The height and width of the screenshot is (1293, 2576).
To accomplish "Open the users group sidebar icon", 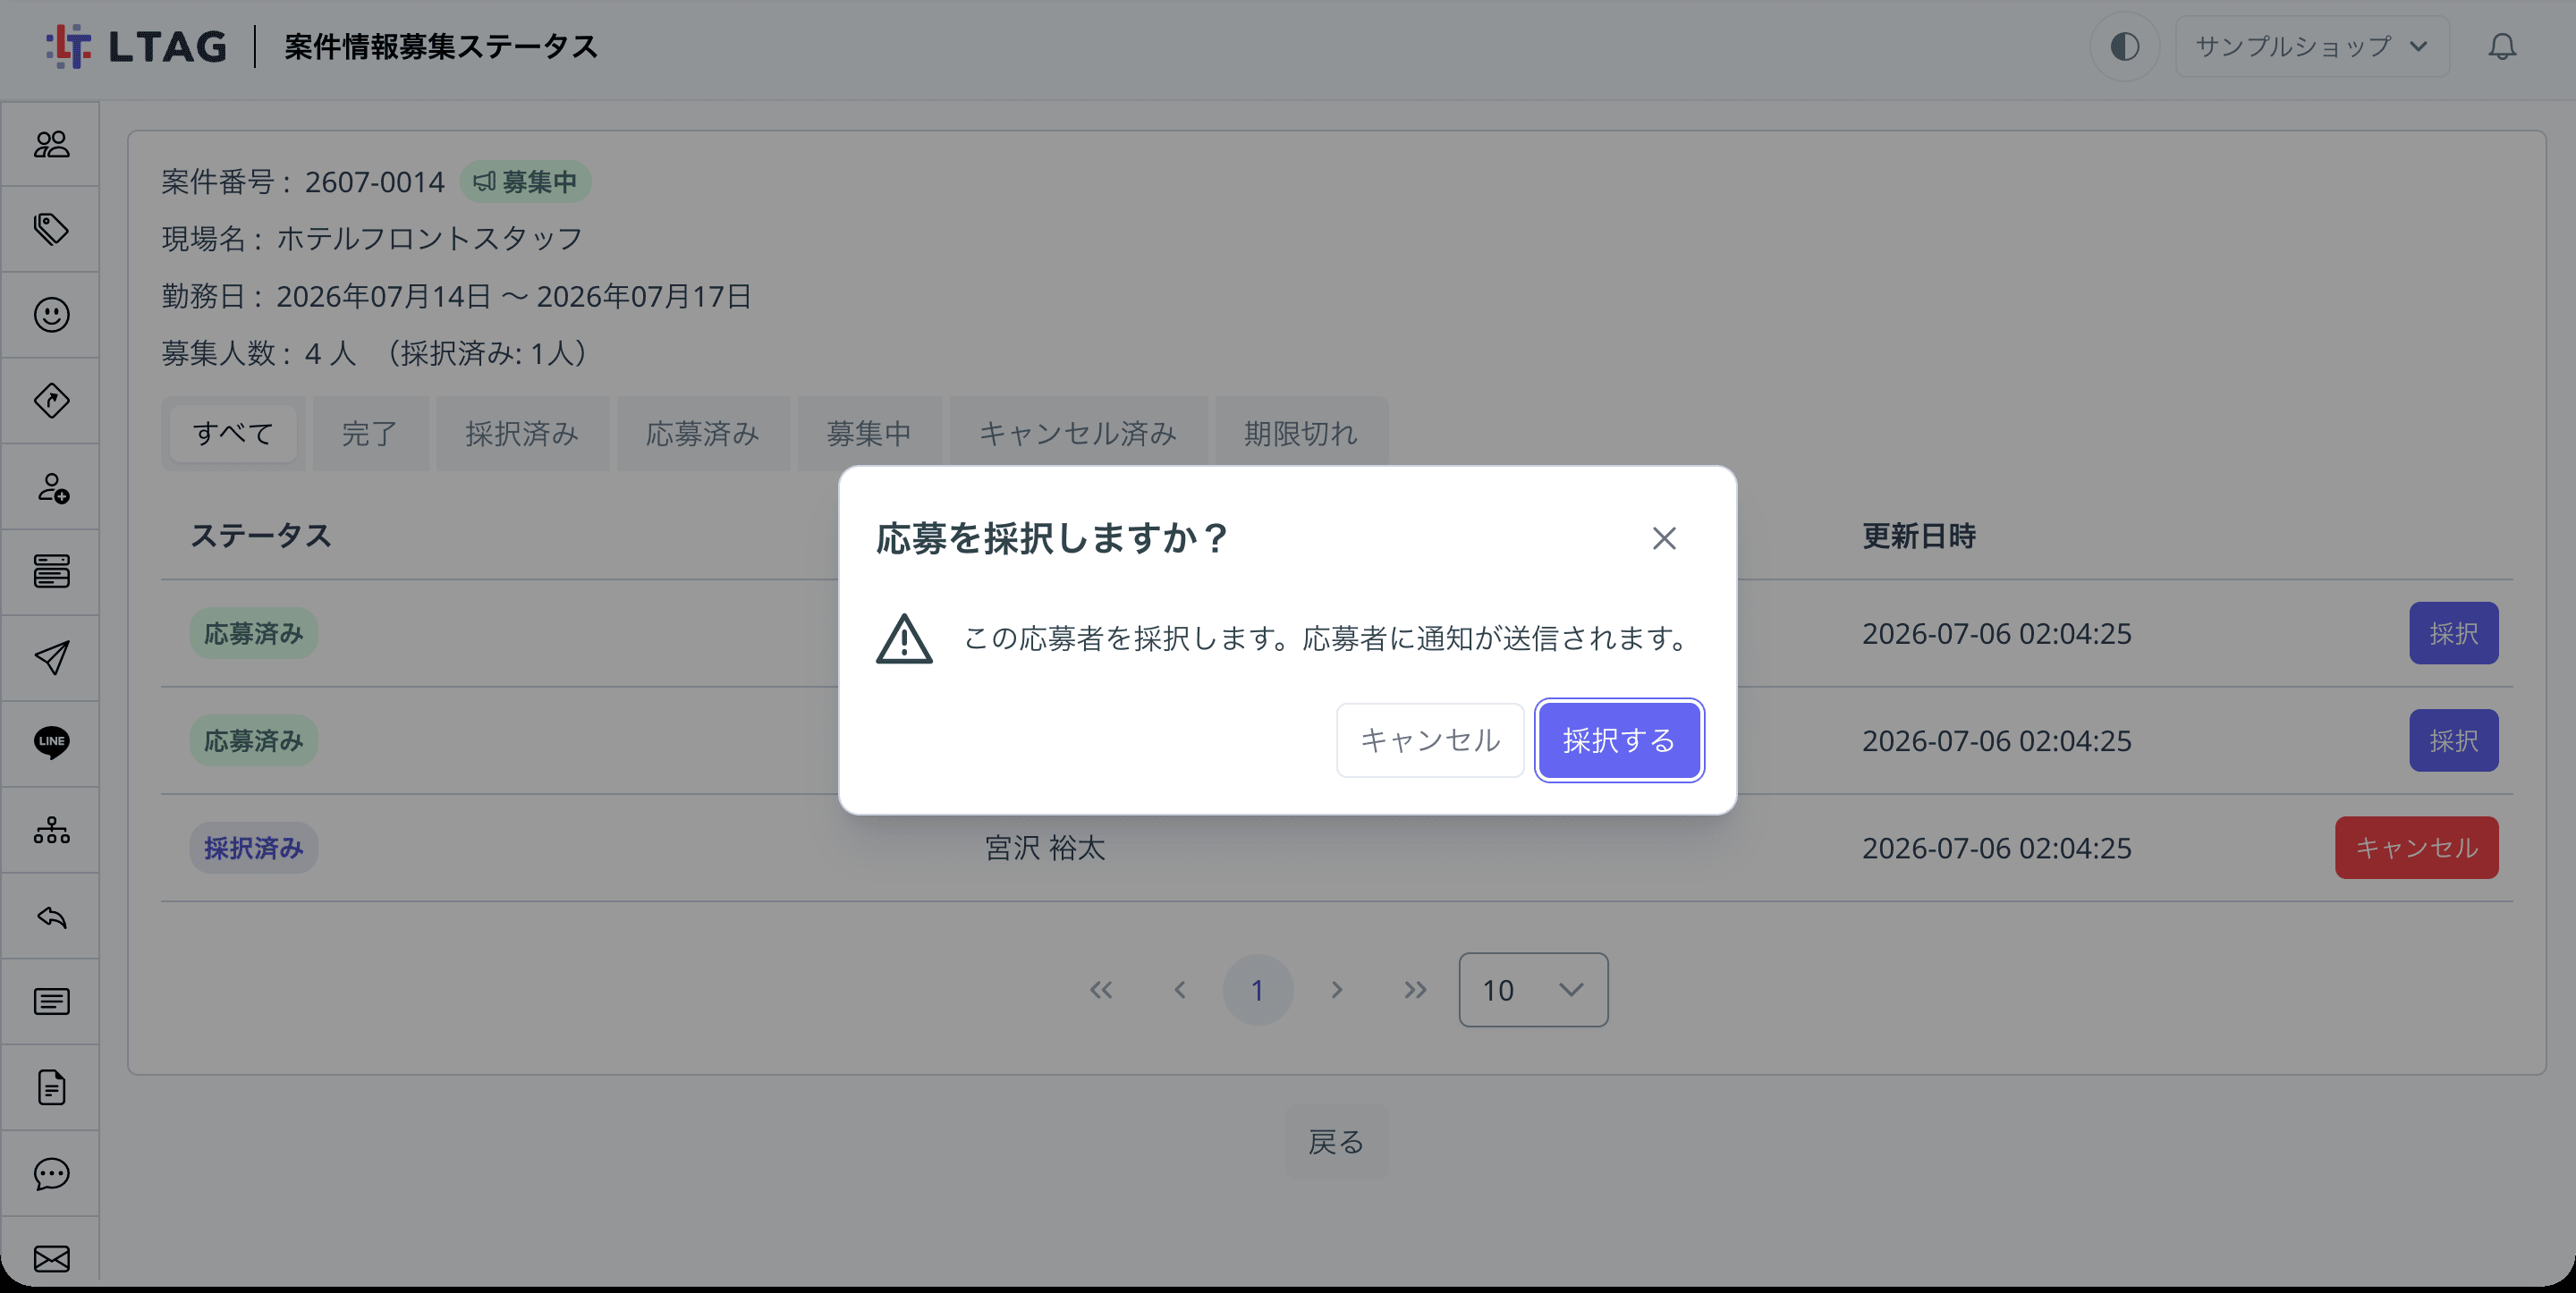I will pyautogui.click(x=51, y=144).
